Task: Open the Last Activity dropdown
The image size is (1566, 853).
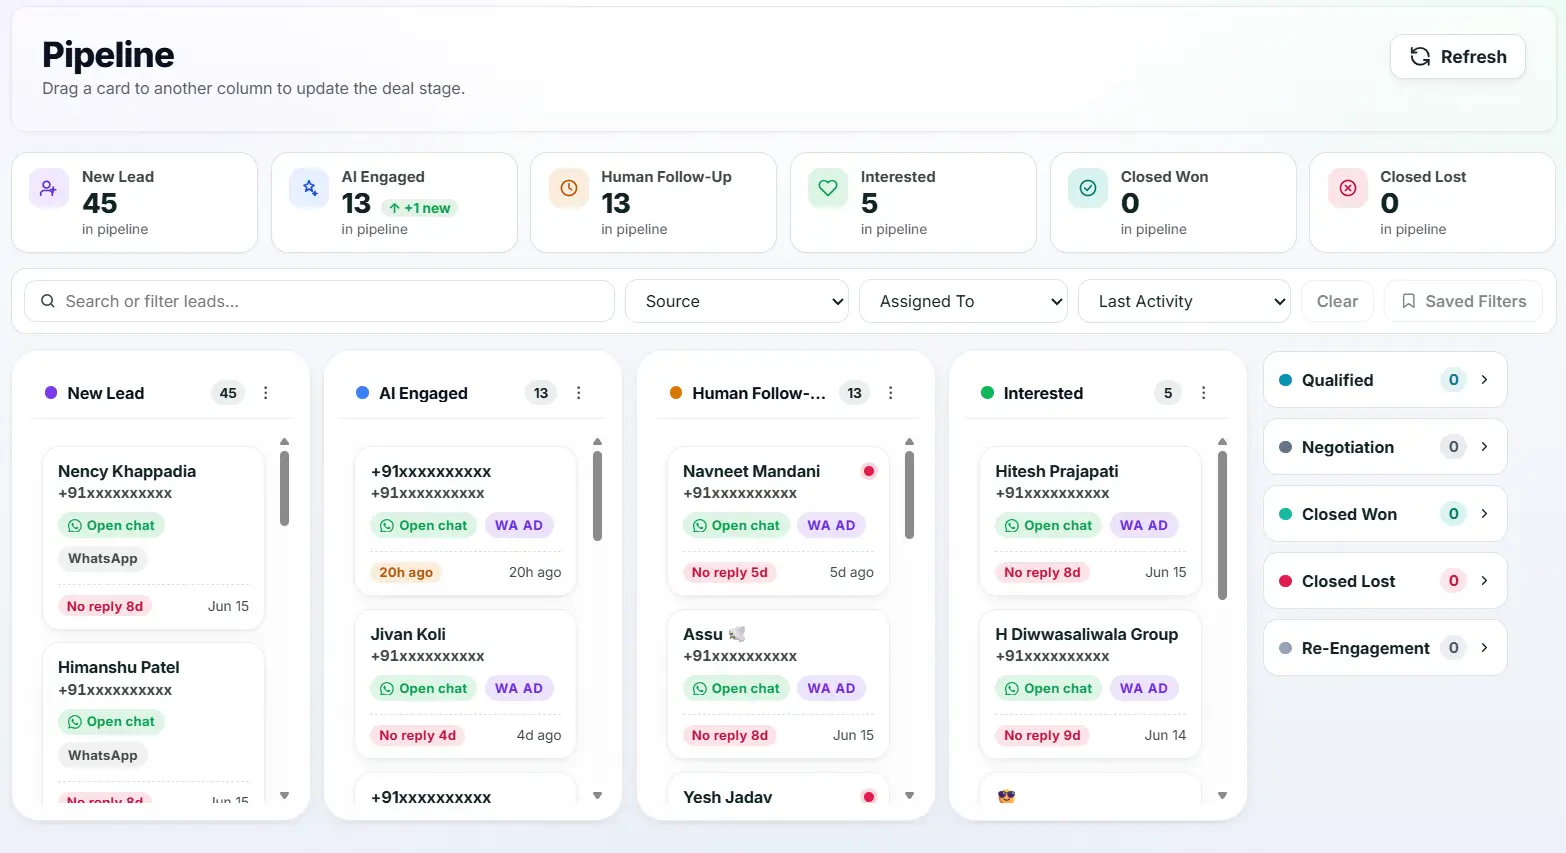Action: point(1184,301)
